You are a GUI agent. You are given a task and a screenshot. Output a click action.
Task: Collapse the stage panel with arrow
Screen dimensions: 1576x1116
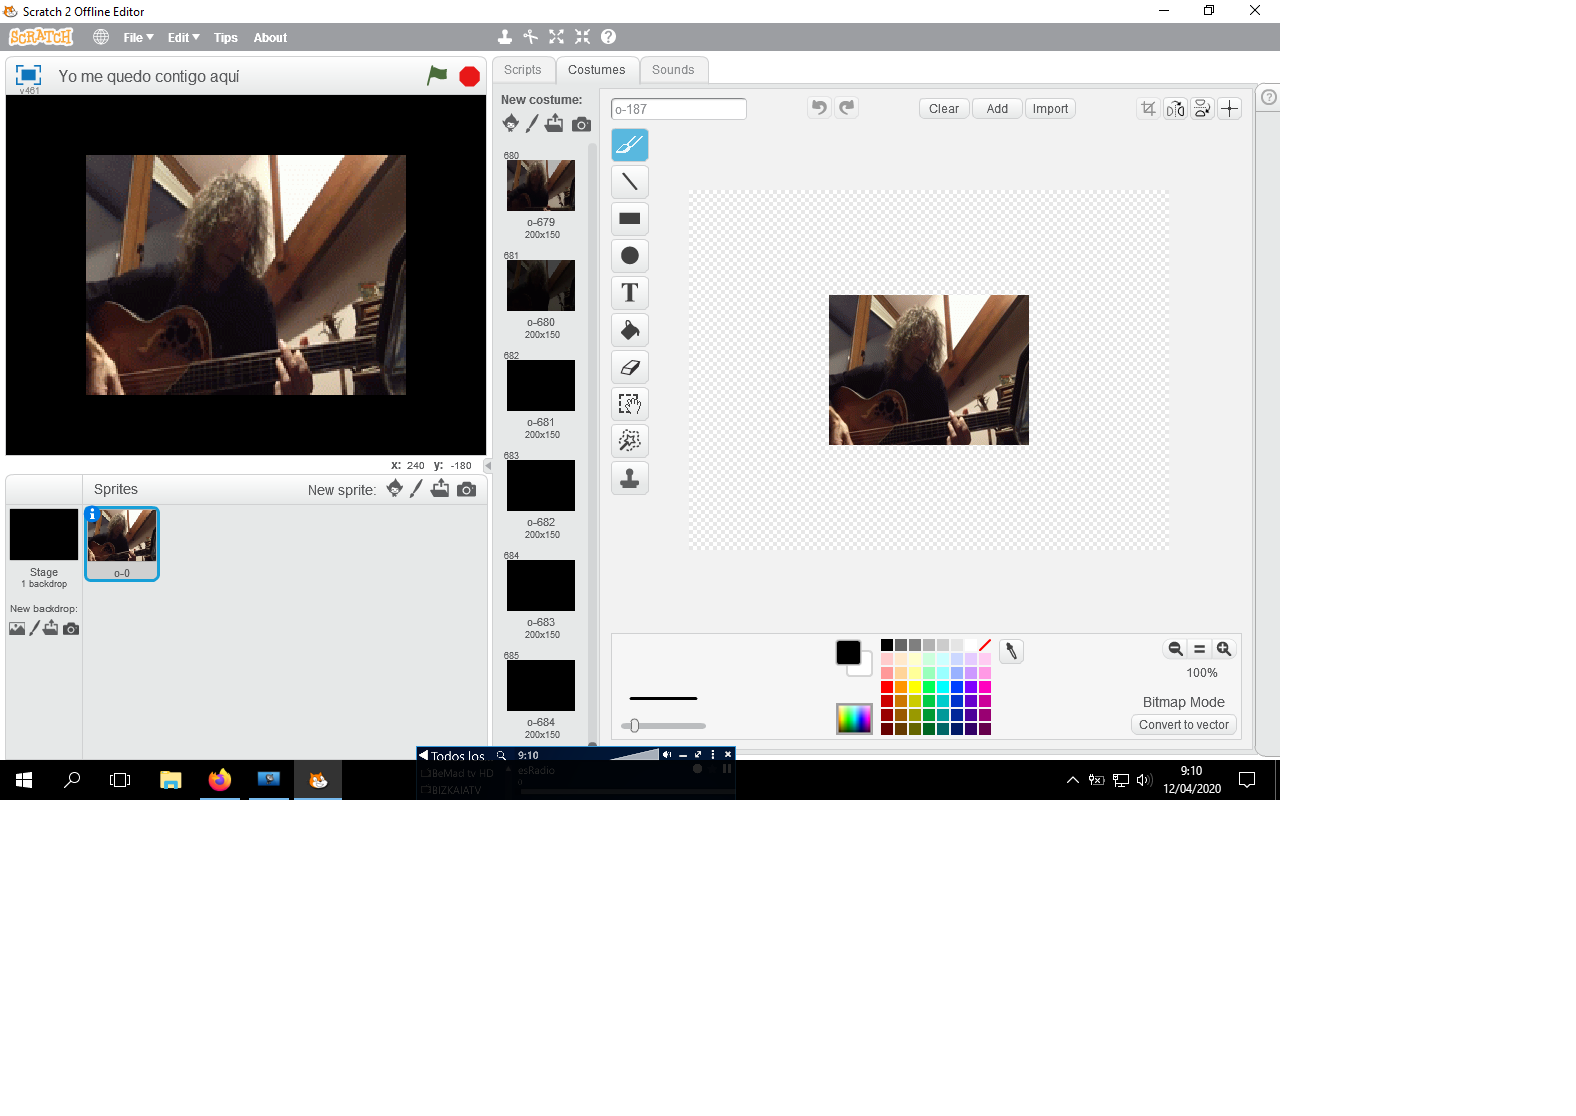click(x=488, y=466)
